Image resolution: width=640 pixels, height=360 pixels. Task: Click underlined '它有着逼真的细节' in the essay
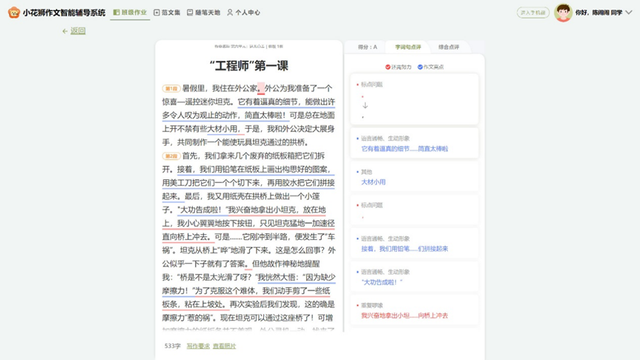pyautogui.click(x=267, y=102)
